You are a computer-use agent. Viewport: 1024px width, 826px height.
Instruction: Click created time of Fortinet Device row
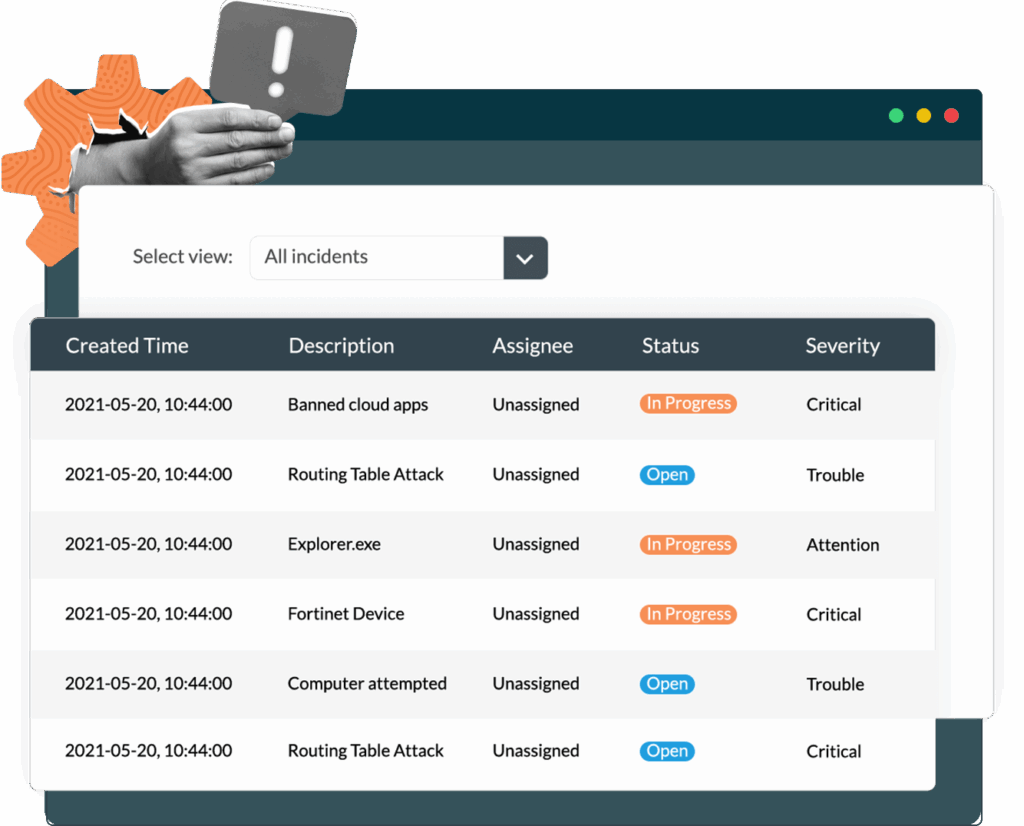click(148, 614)
